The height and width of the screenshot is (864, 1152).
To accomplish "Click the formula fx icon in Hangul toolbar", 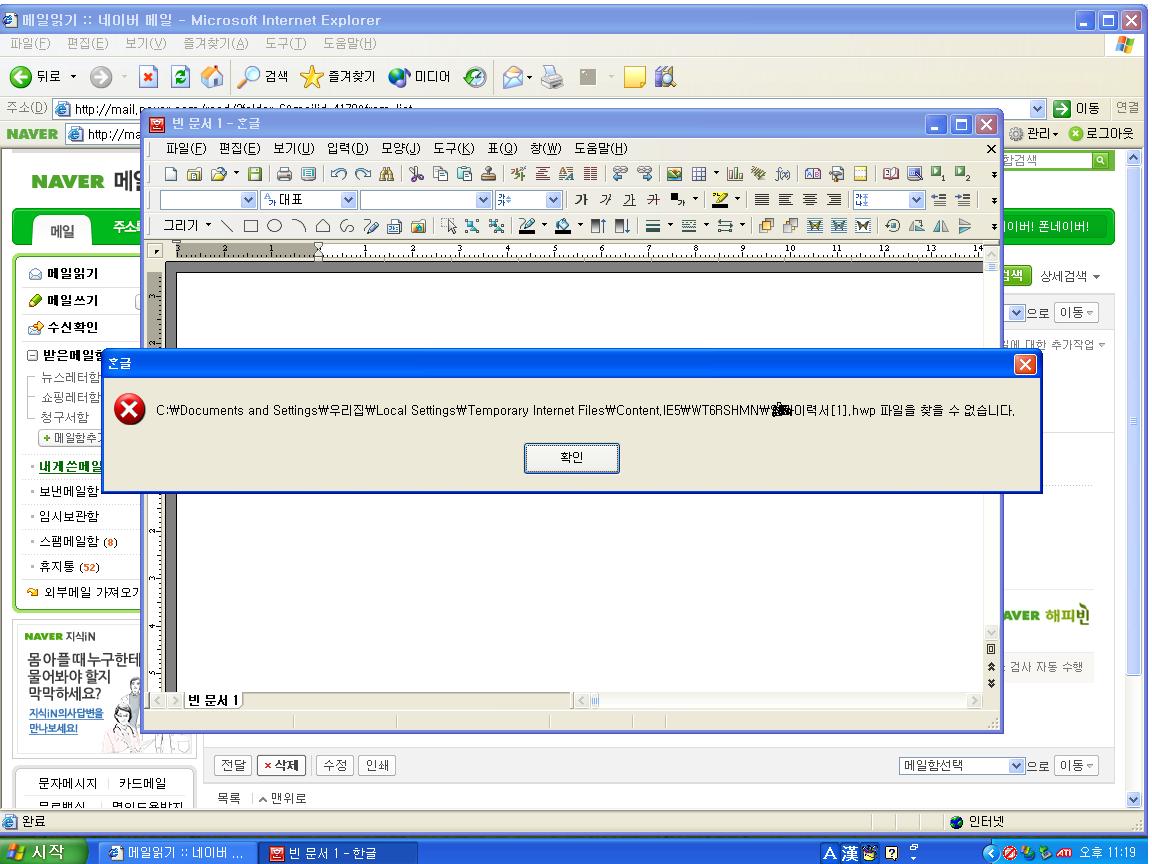I will pyautogui.click(x=783, y=174).
